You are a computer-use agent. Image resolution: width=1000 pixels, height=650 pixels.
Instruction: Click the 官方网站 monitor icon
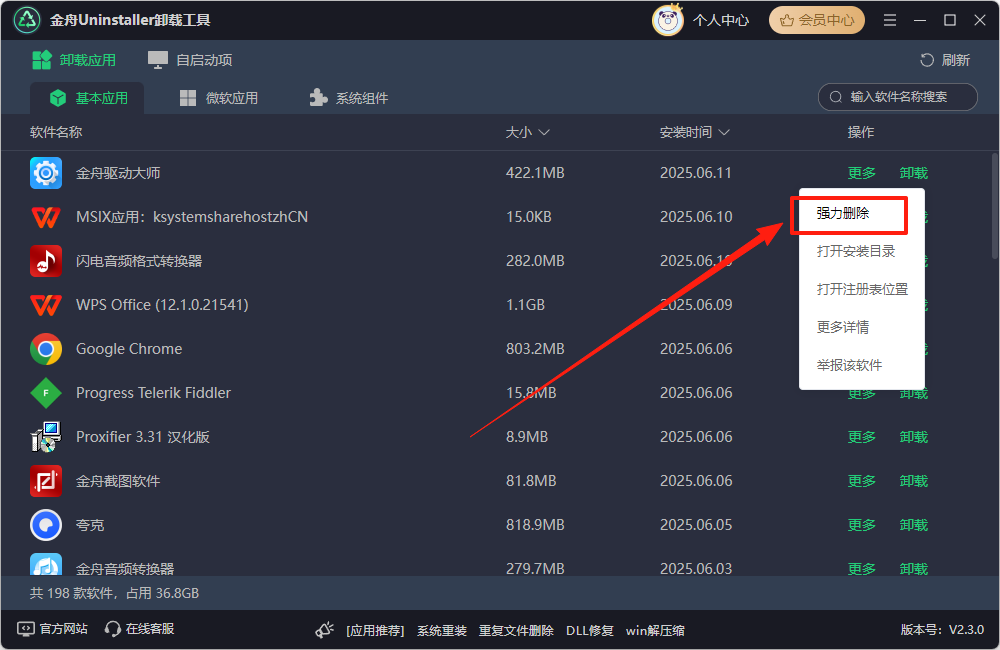pyautogui.click(x=26, y=629)
